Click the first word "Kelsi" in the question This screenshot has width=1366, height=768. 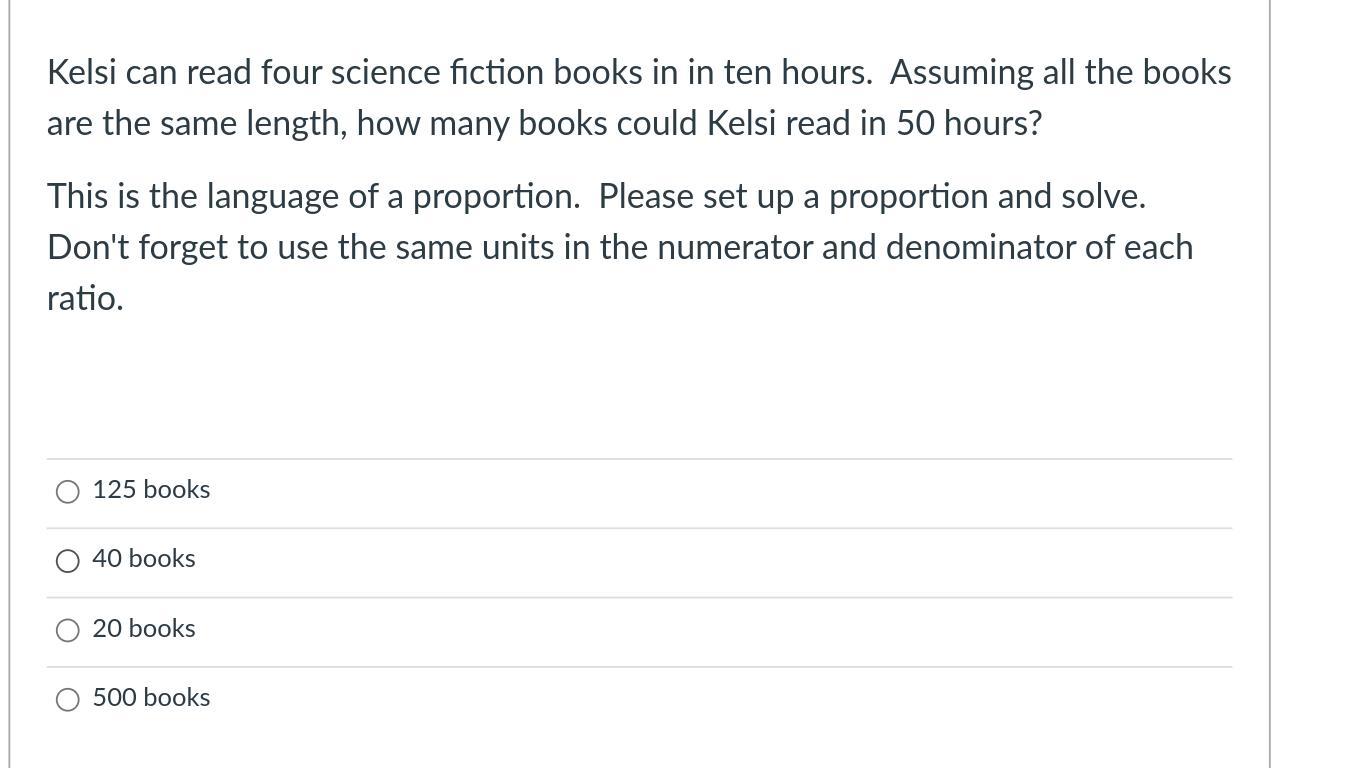tap(81, 73)
